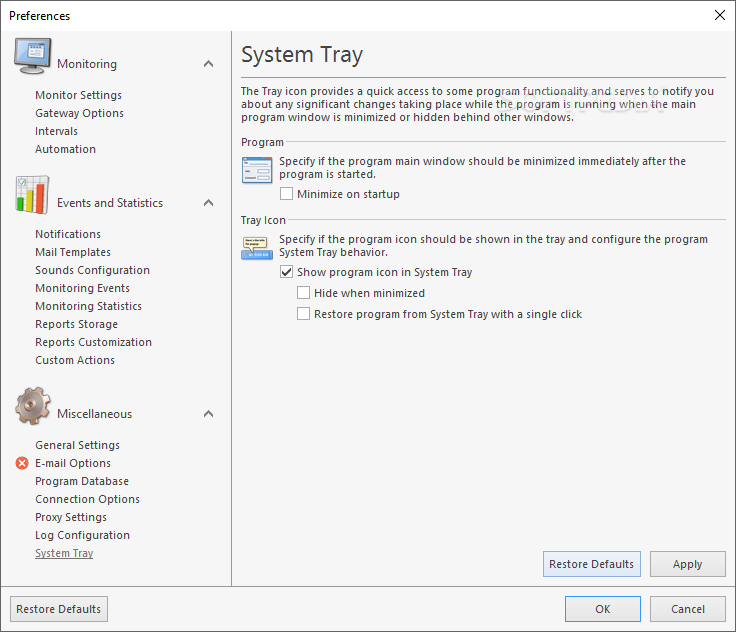Viewport: 736px width, 632px height.
Task: Close the Preferences dialog
Action: [x=720, y=15]
